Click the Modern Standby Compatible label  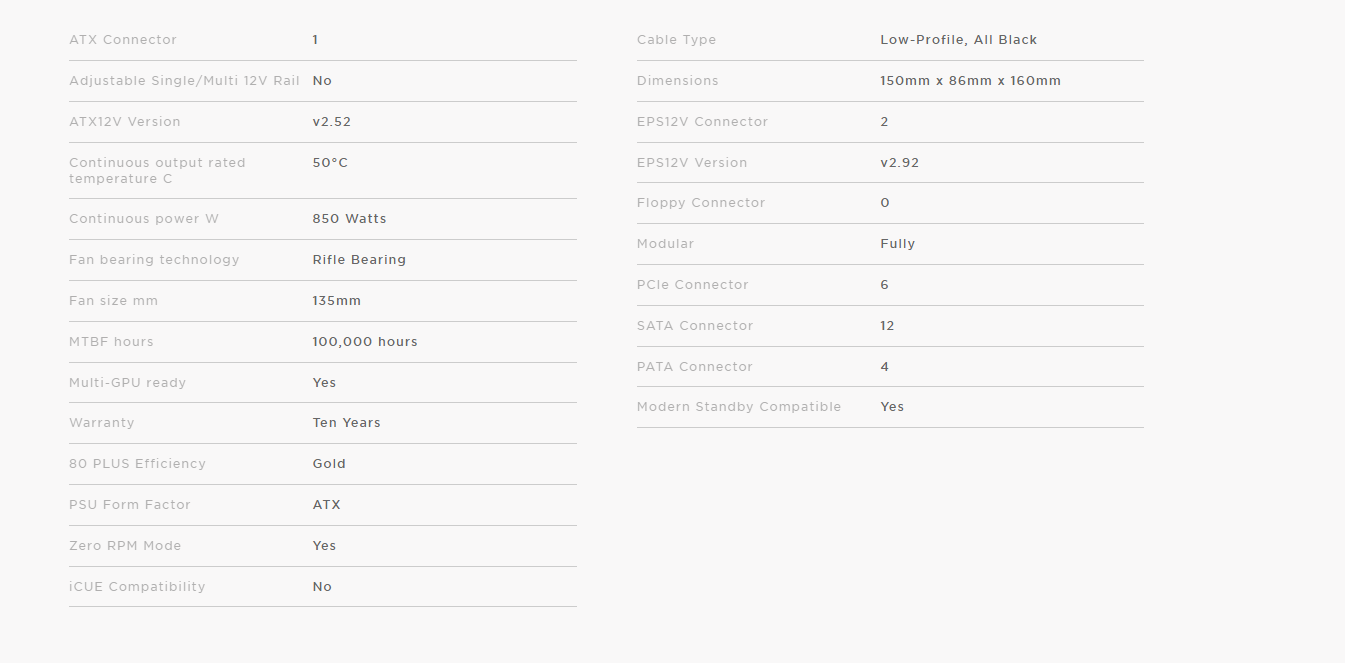(739, 407)
